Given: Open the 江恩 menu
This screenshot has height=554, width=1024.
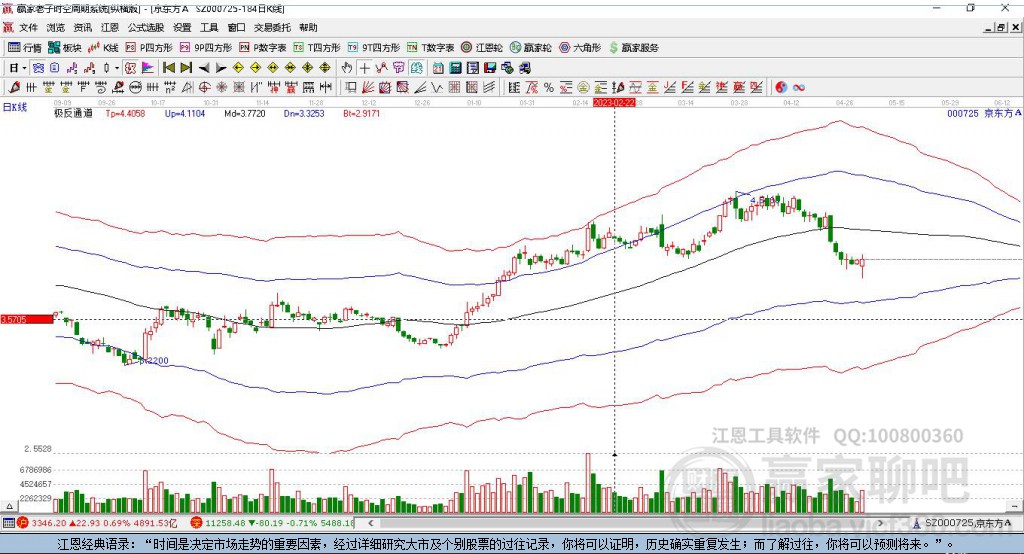Looking at the screenshot, I should coord(110,27).
